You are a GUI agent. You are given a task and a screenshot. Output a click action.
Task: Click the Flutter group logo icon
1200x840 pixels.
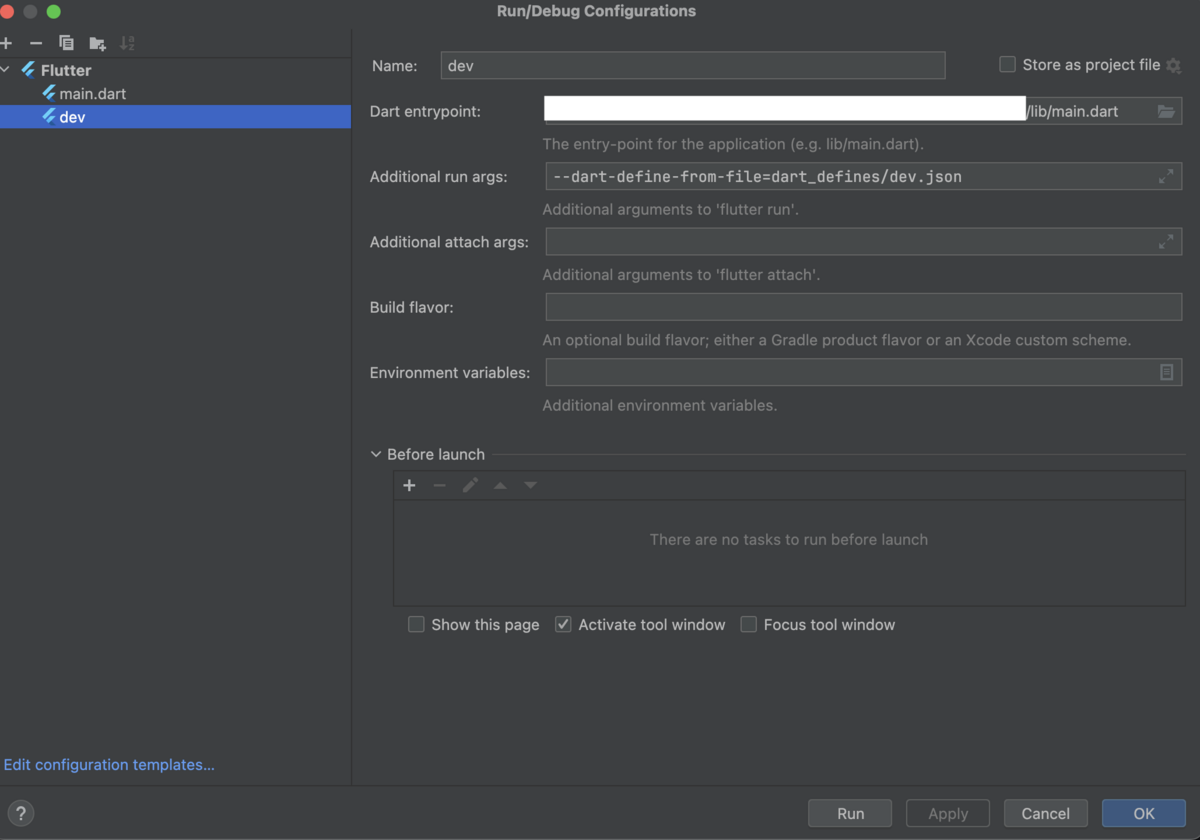(x=28, y=70)
